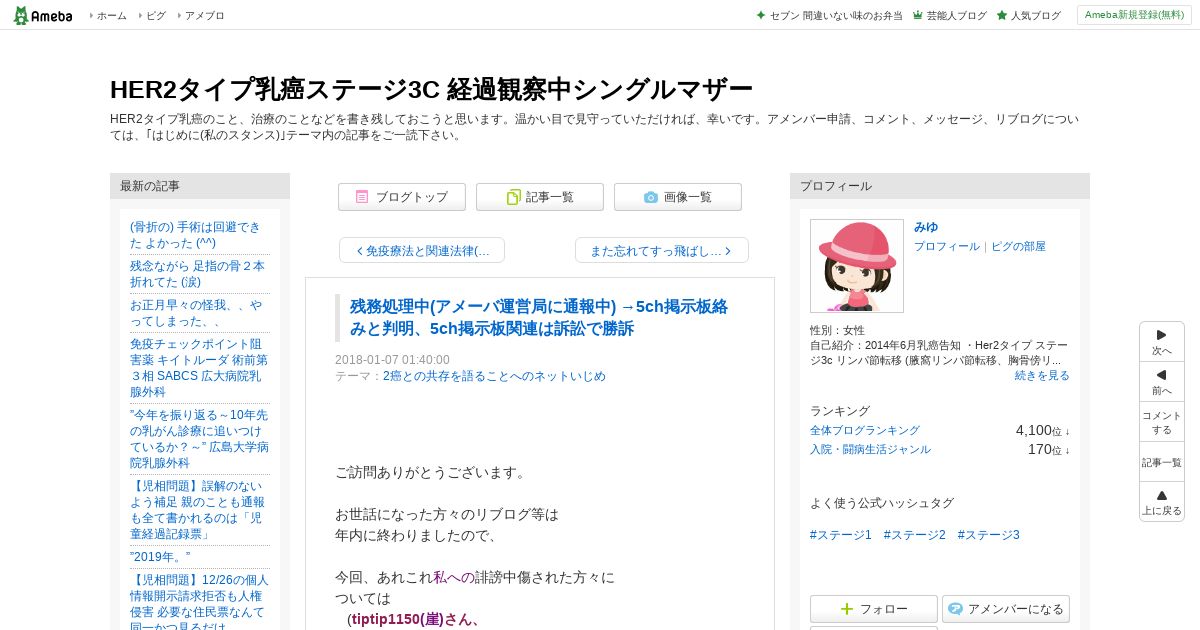Image resolution: width=1200 pixels, height=630 pixels.
Task: Click the ranking value 170位
Action: 1048,449
